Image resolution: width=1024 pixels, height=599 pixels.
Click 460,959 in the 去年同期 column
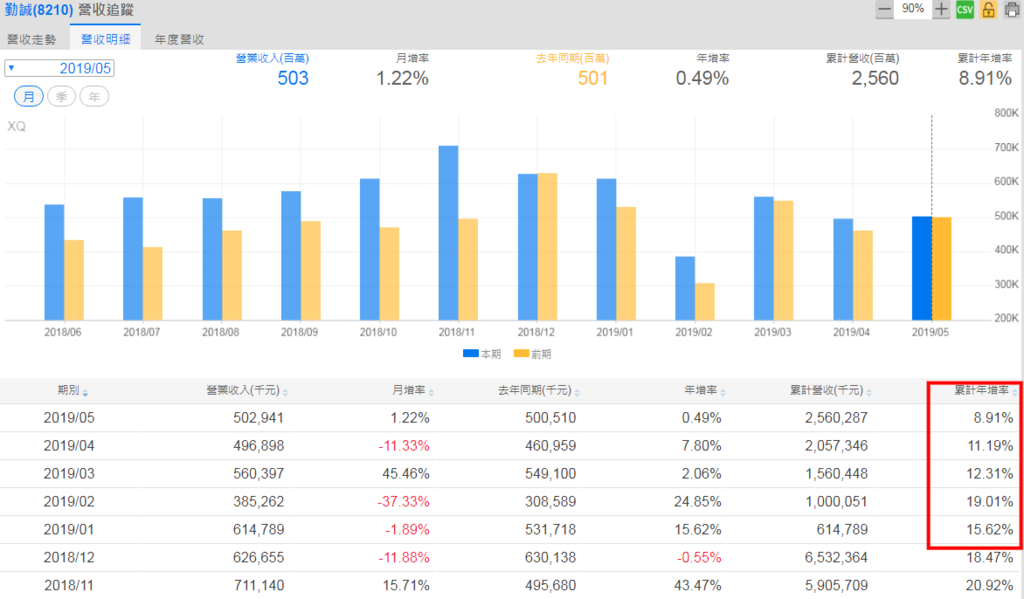551,446
